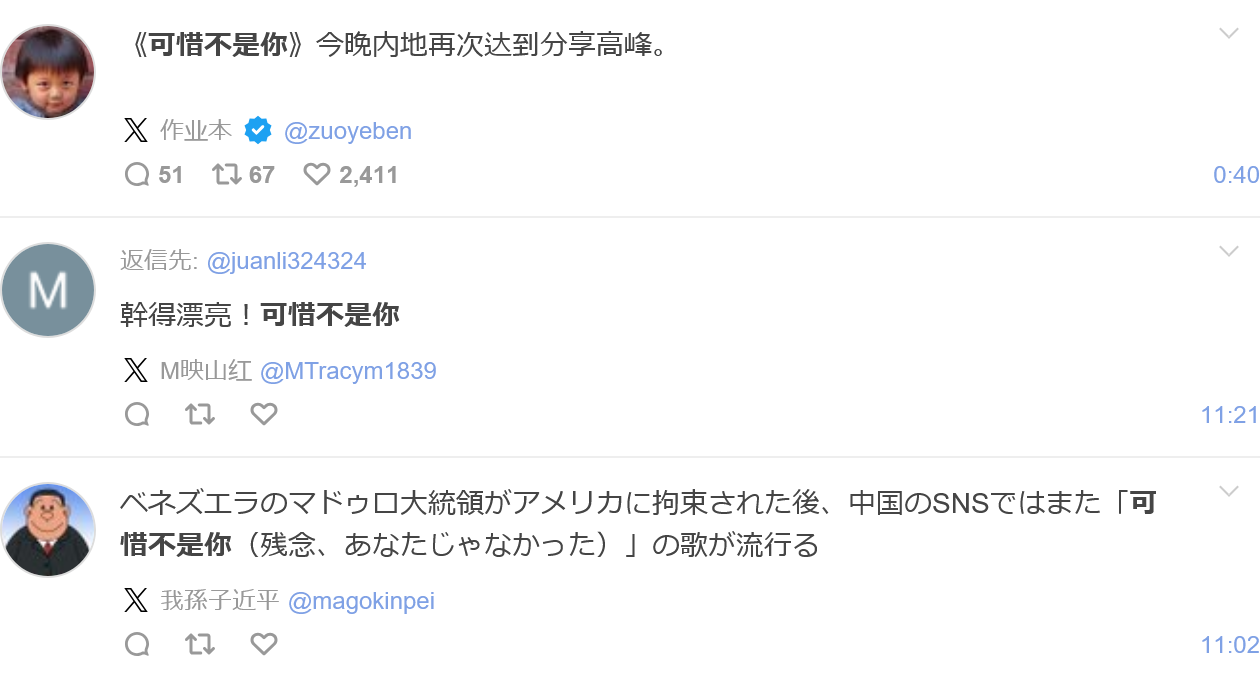Open the @juanli324324 reply-to link
1260x686 pixels.
click(x=286, y=261)
